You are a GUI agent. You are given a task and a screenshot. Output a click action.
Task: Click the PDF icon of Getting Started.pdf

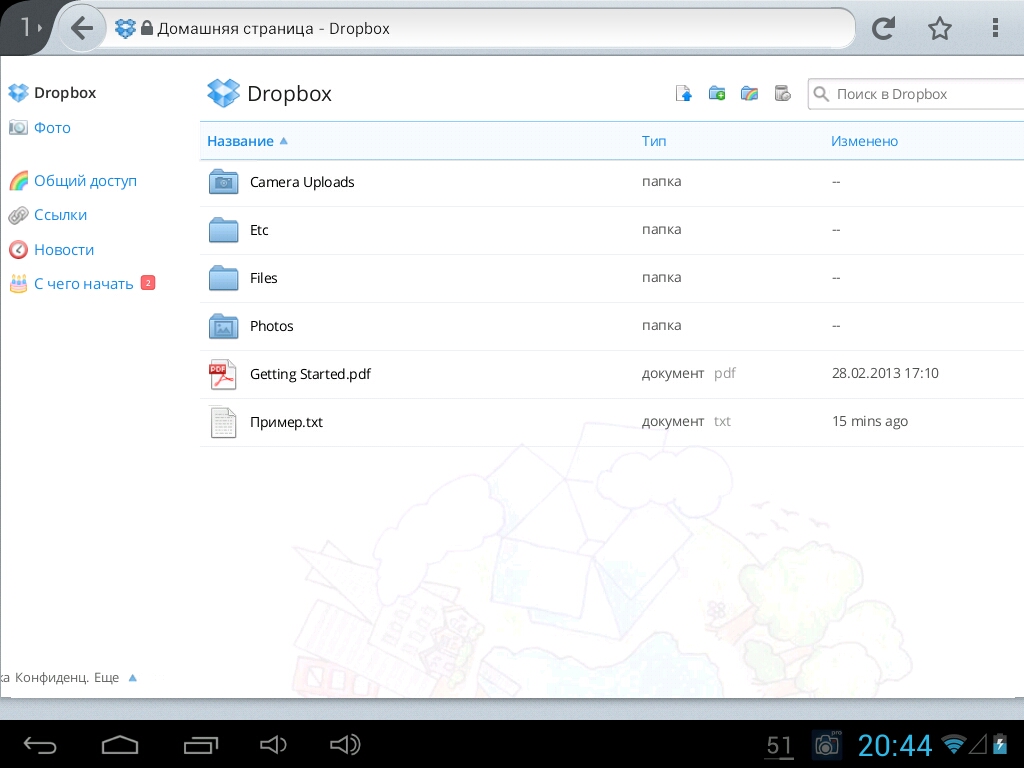(223, 374)
